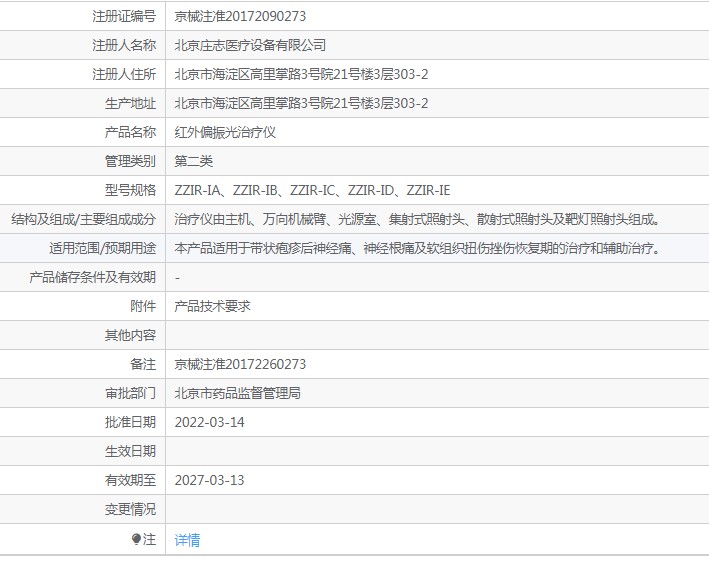Click the lightbulb icon beside 注
The image size is (709, 567).
136,539
